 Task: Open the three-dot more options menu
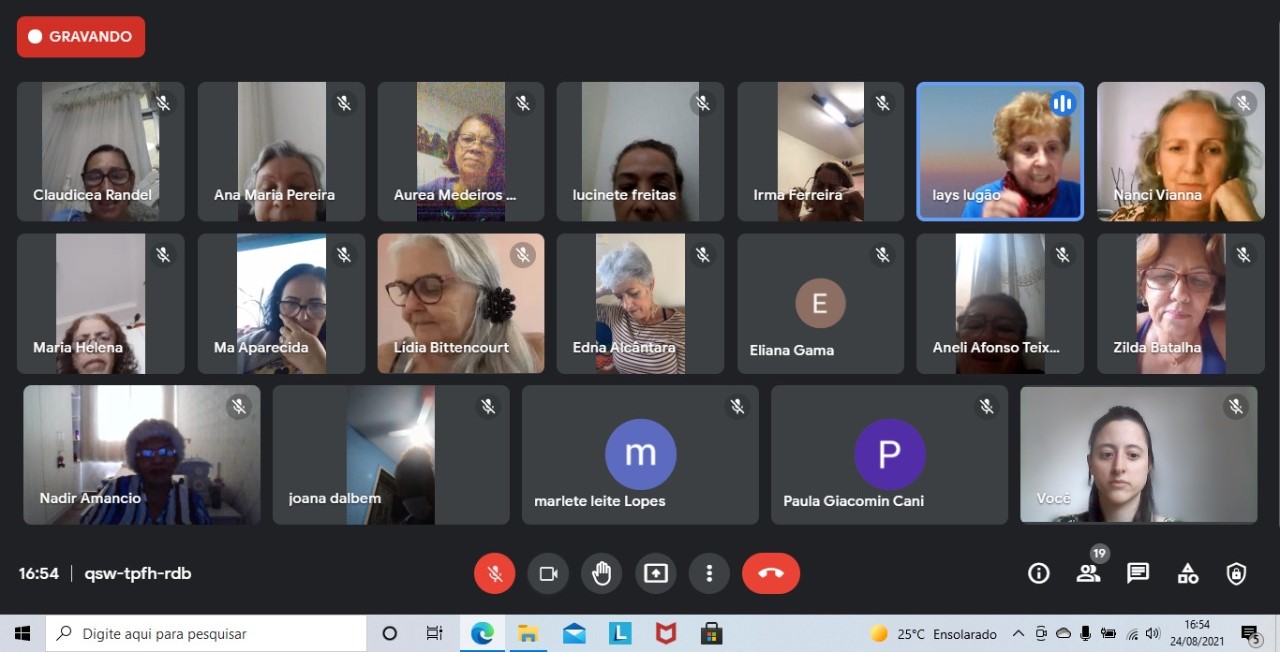click(709, 574)
